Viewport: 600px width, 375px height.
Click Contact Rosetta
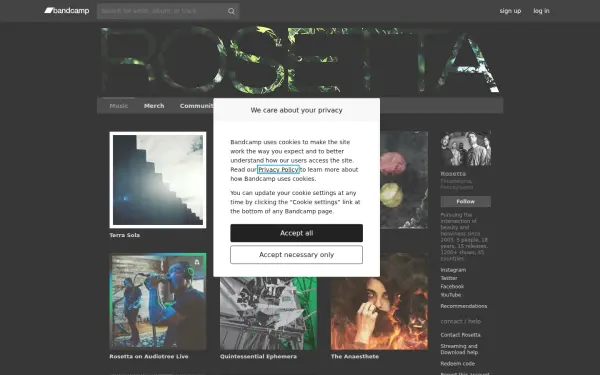(x=460, y=335)
